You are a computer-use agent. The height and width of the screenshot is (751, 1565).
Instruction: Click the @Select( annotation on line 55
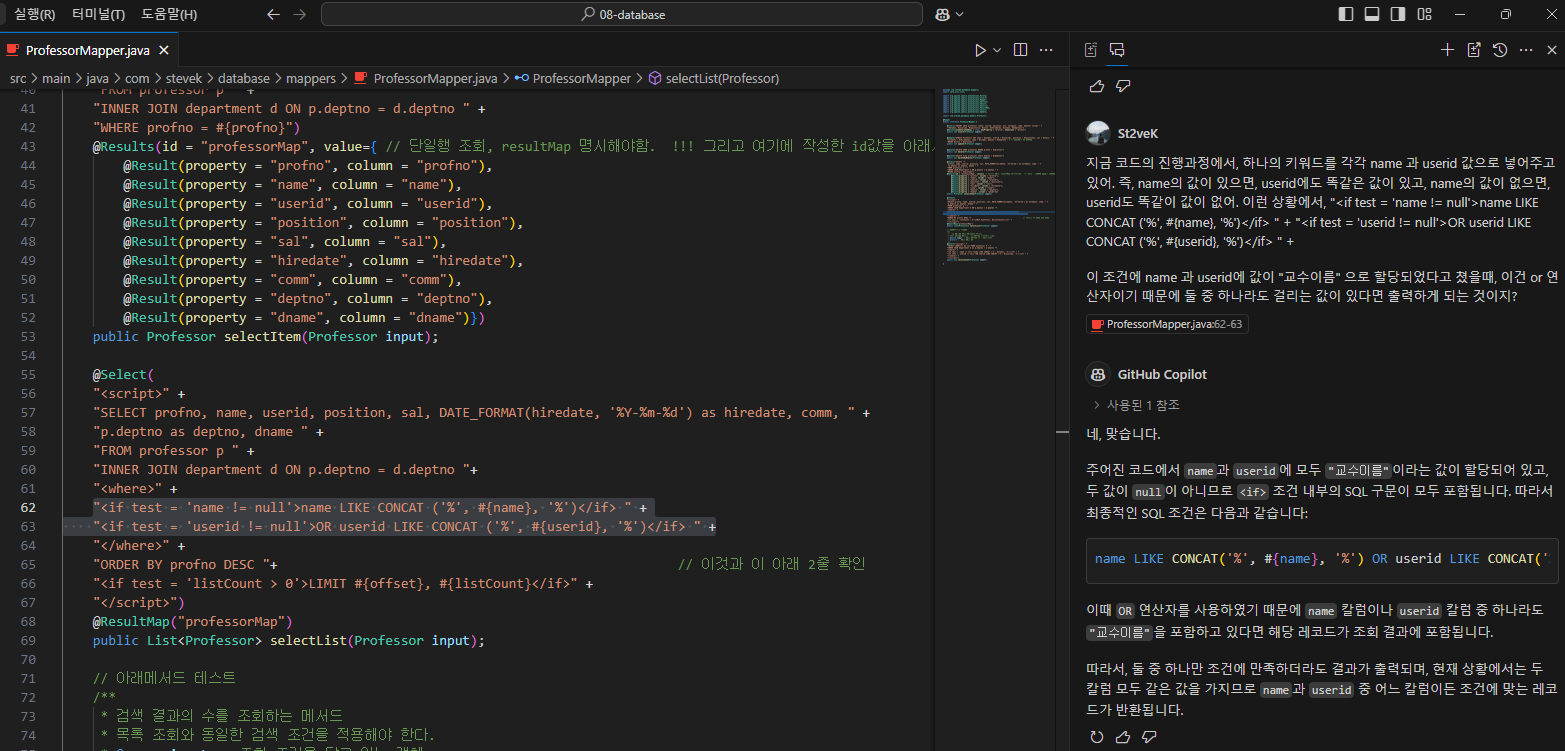coord(124,374)
